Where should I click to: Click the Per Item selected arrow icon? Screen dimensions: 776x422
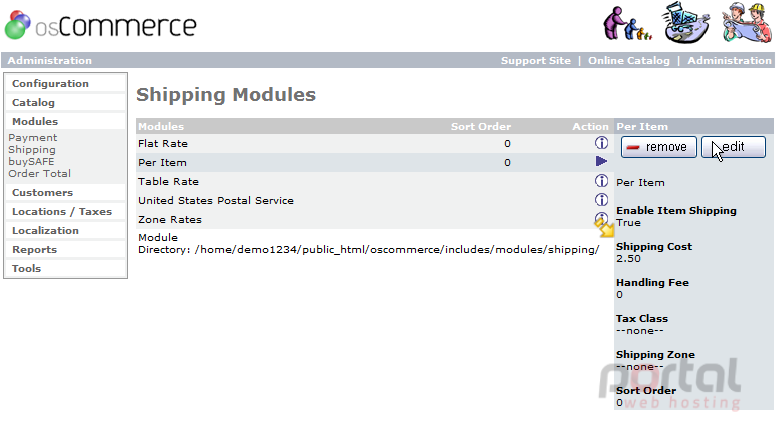pos(601,161)
